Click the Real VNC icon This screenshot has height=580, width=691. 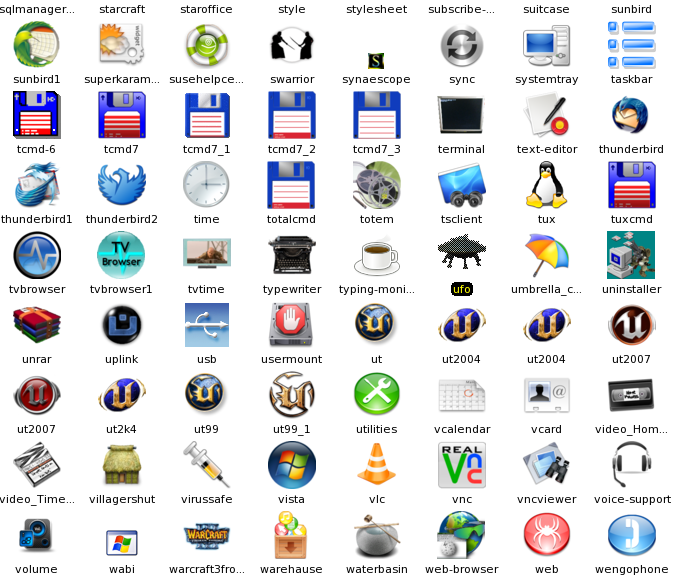pos(462,465)
